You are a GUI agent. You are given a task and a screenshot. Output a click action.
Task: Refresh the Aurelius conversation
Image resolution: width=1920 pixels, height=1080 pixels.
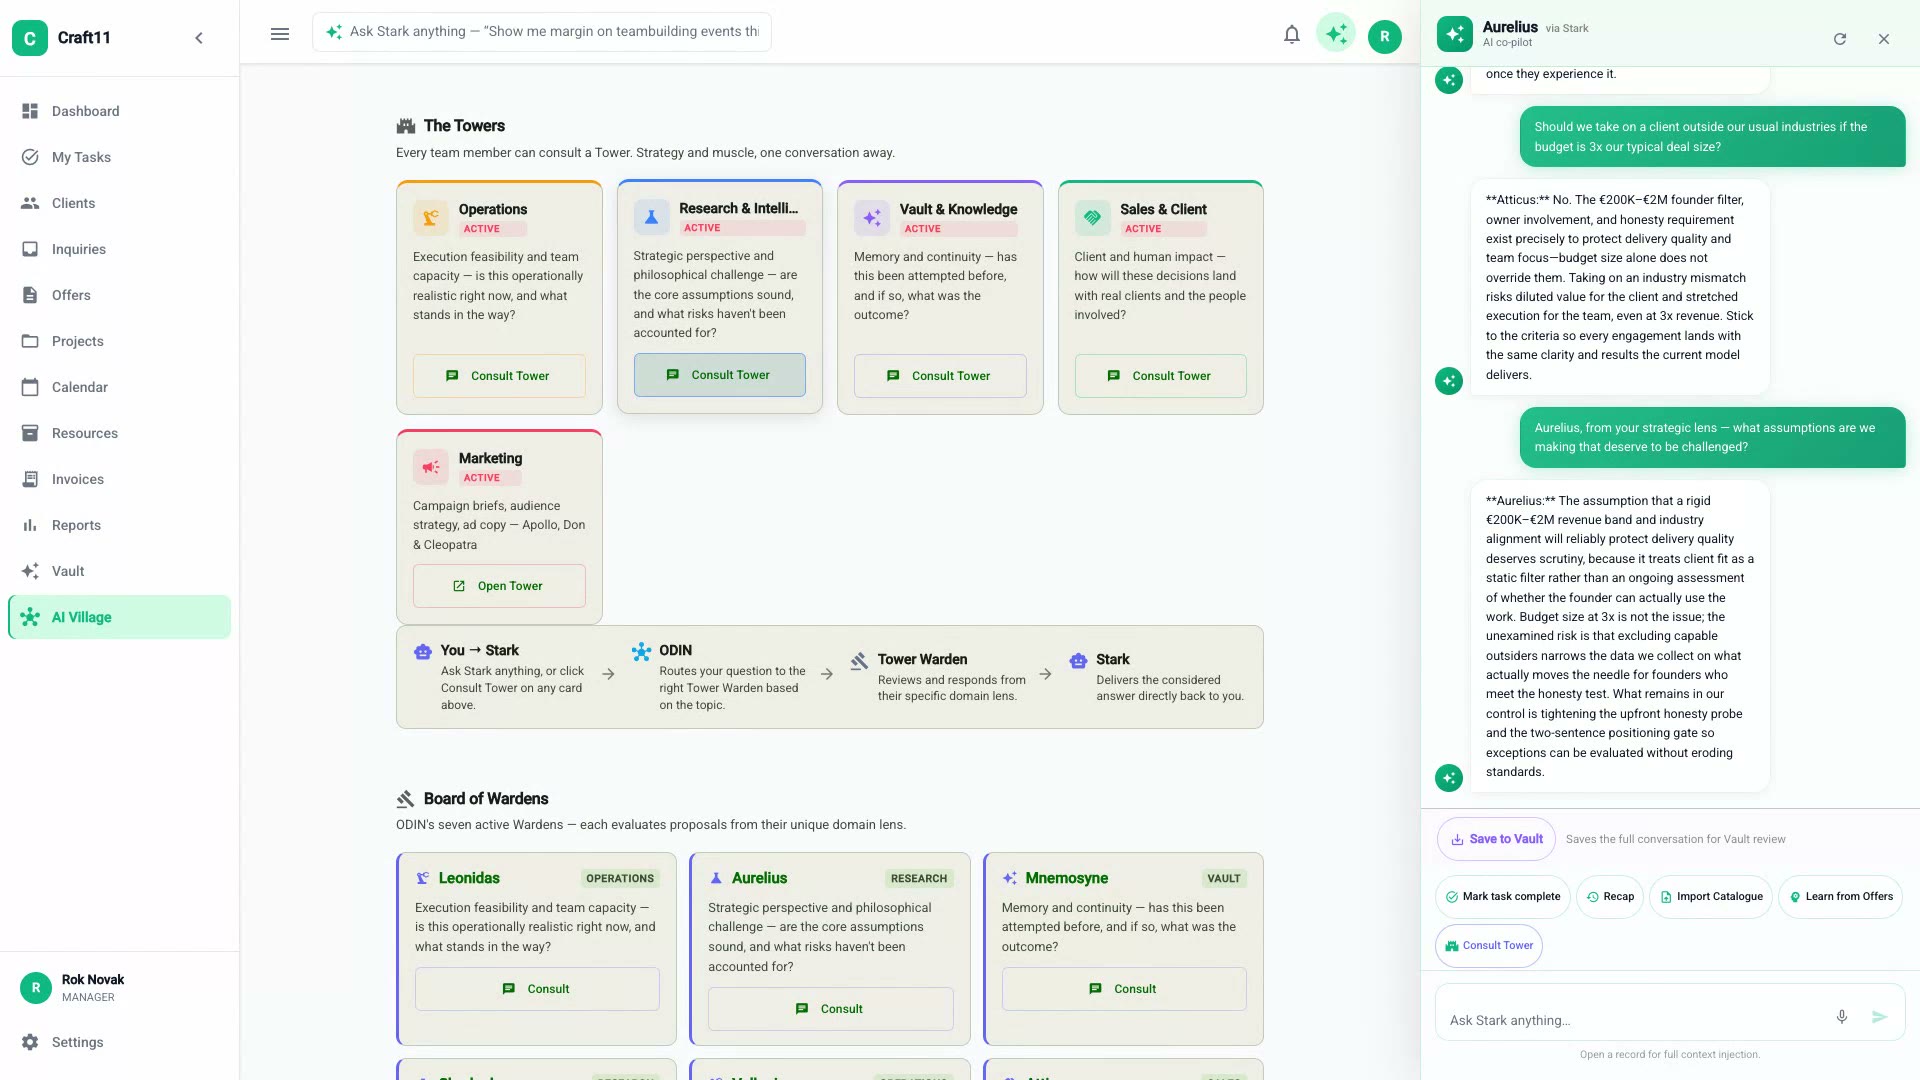pos(1840,39)
